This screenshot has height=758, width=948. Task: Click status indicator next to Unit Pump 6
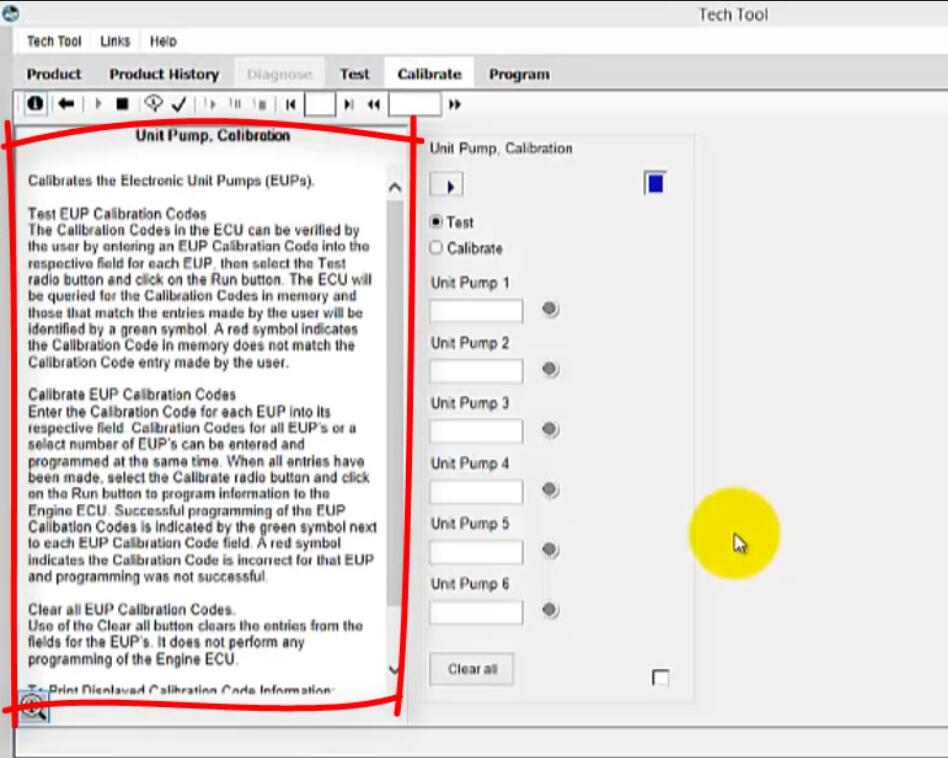click(550, 609)
